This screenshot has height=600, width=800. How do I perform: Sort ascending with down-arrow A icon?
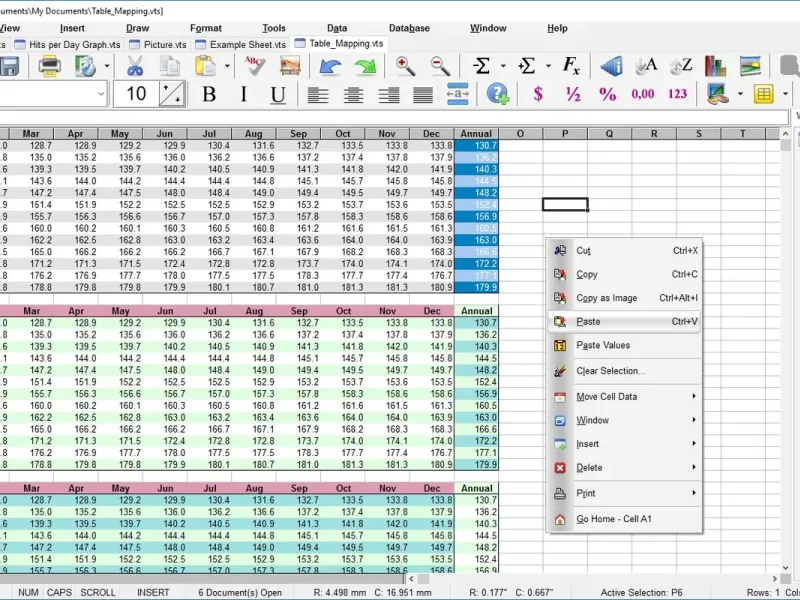[x=645, y=66]
